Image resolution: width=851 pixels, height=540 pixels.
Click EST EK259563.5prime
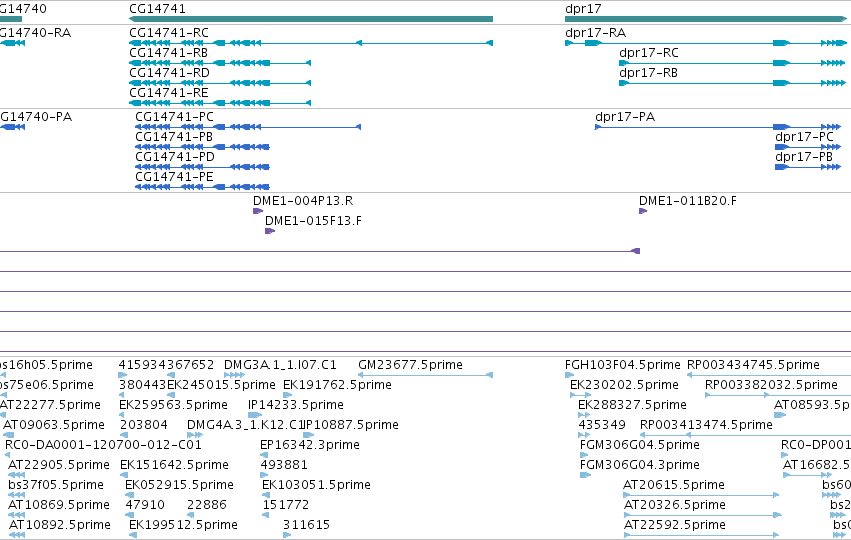(x=173, y=405)
